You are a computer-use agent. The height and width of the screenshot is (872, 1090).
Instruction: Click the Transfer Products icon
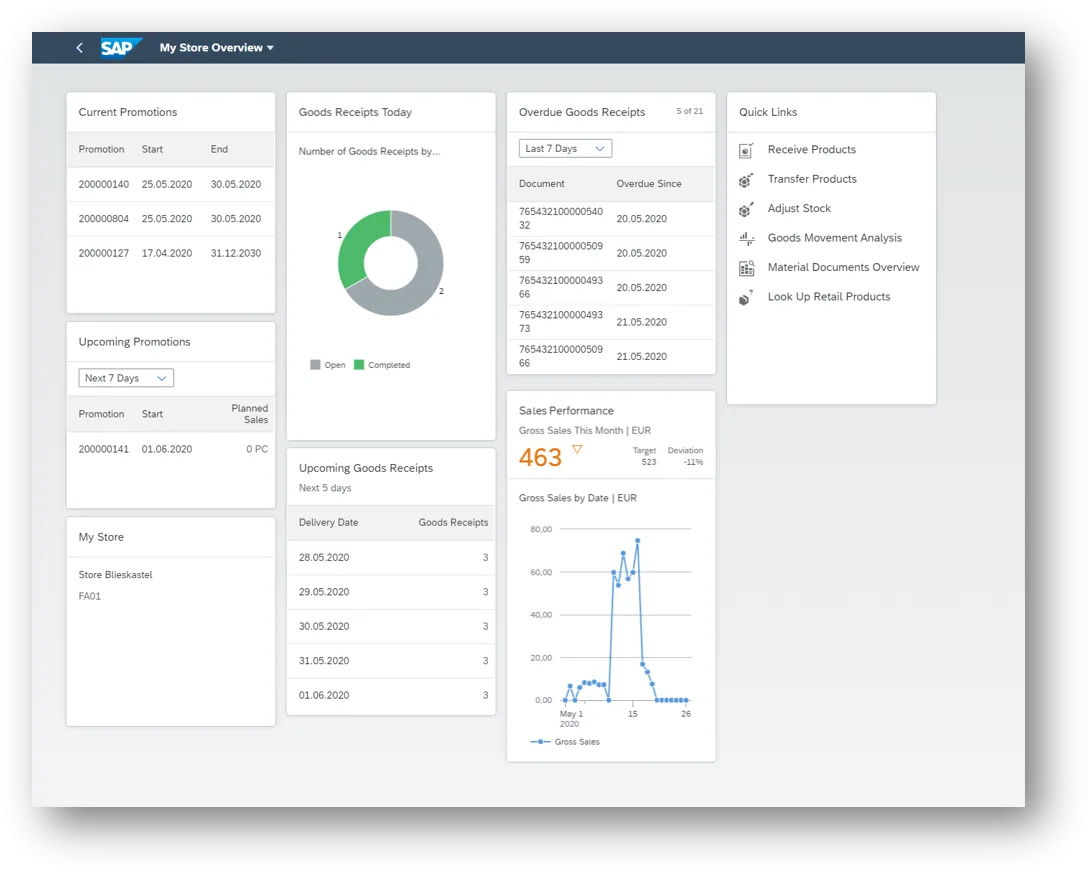[x=746, y=180]
